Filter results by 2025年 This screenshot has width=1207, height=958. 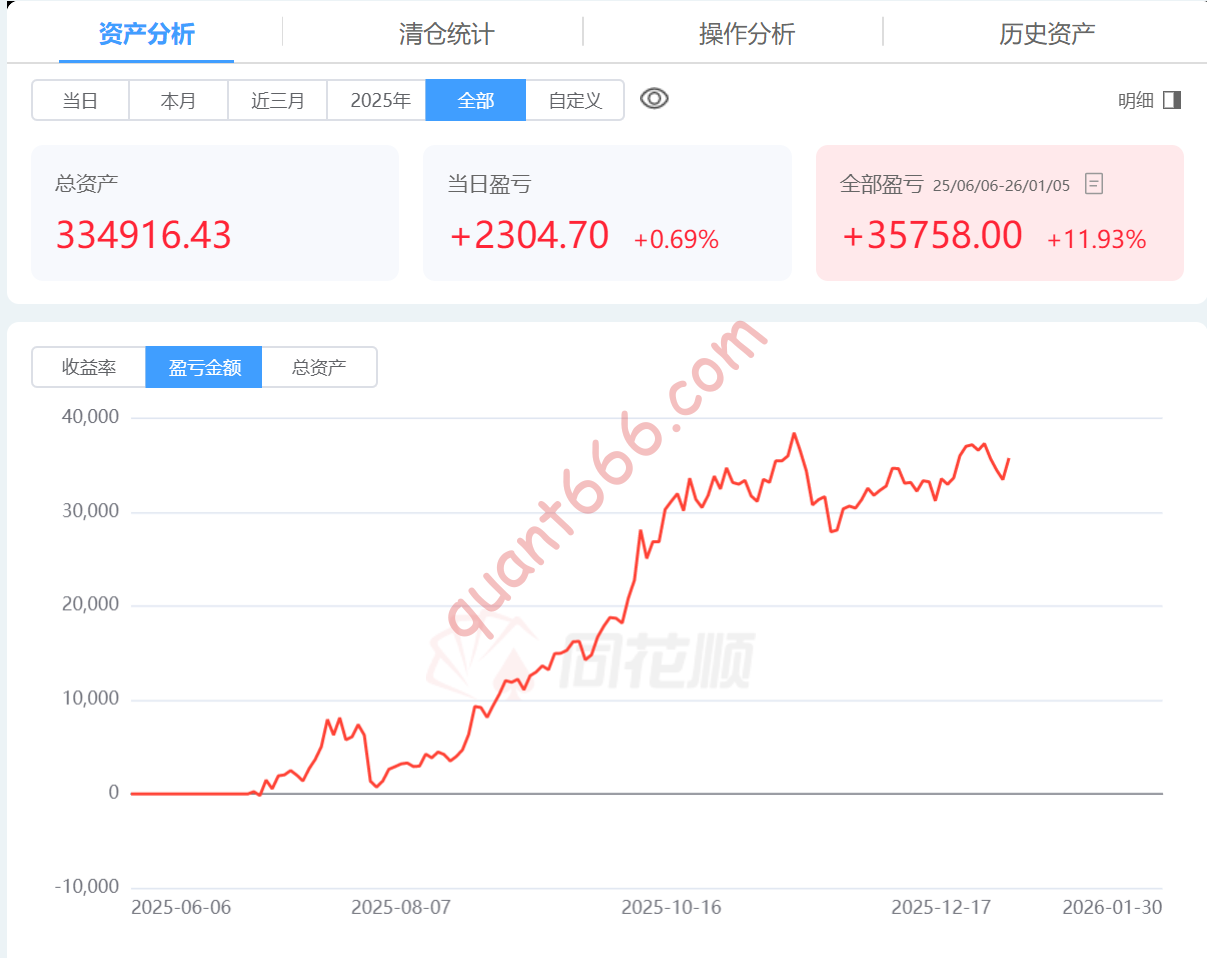pyautogui.click(x=377, y=100)
